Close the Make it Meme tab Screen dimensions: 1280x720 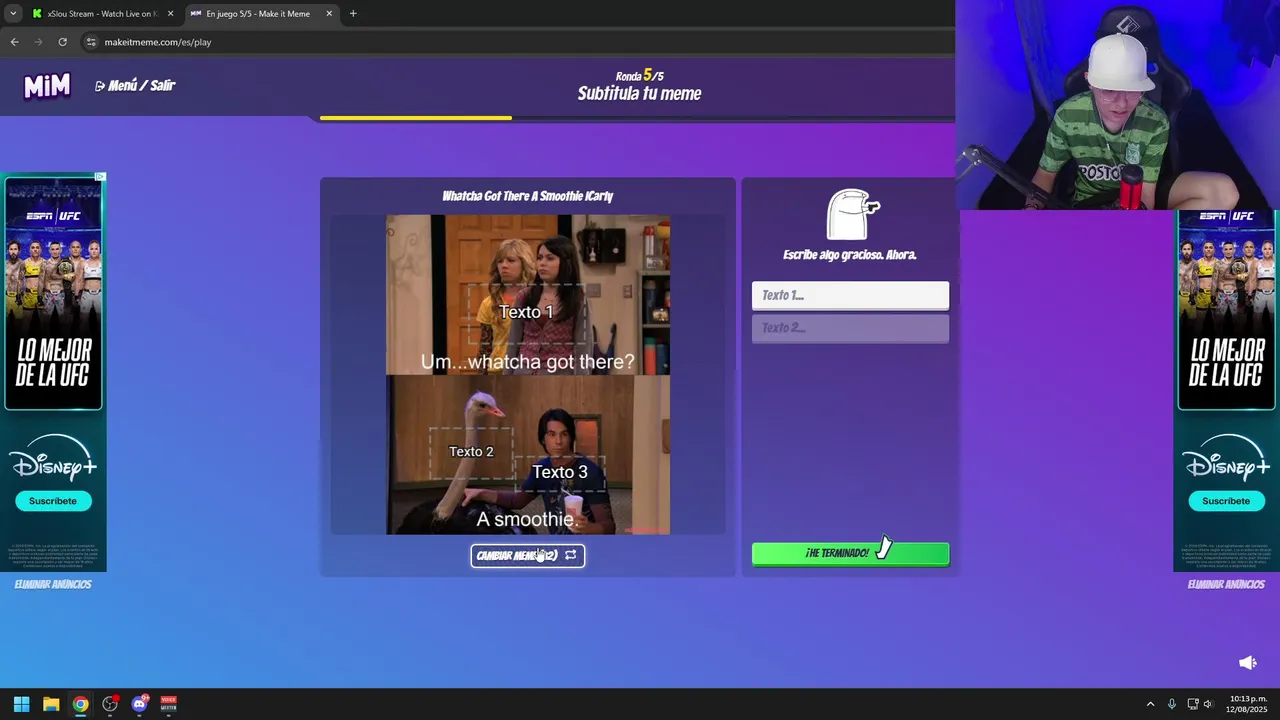pos(329,14)
